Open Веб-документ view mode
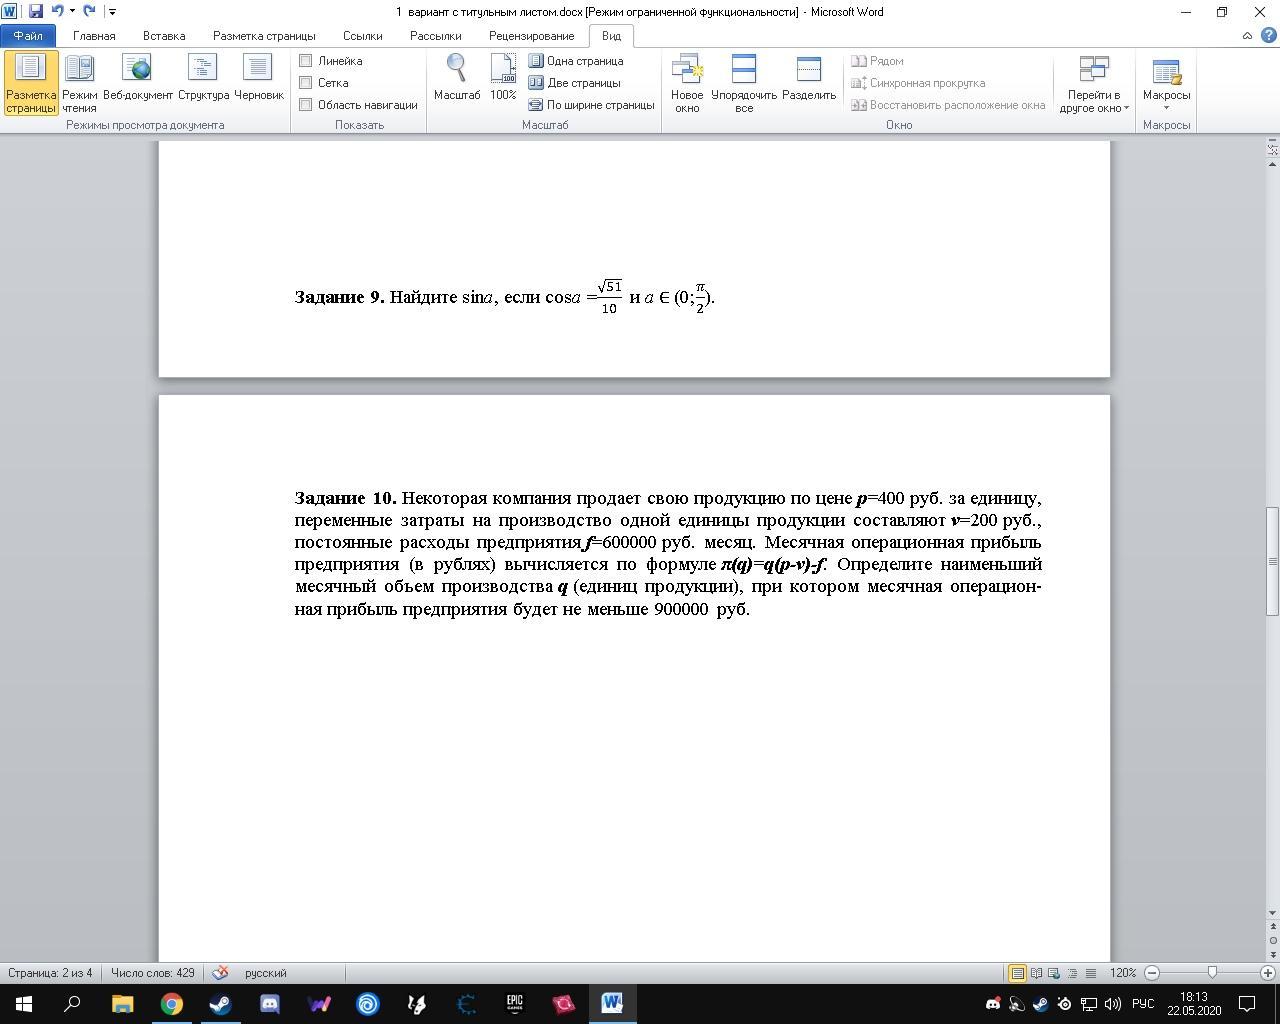 (138, 78)
